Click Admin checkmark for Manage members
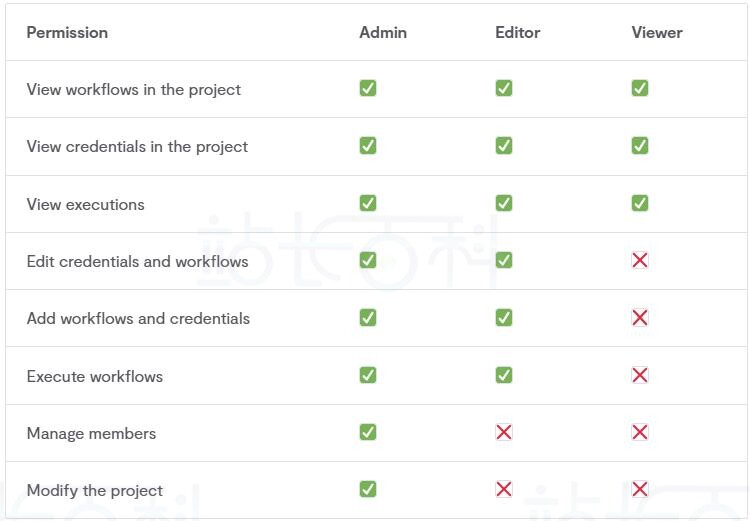This screenshot has height=521, width=750. [x=368, y=432]
